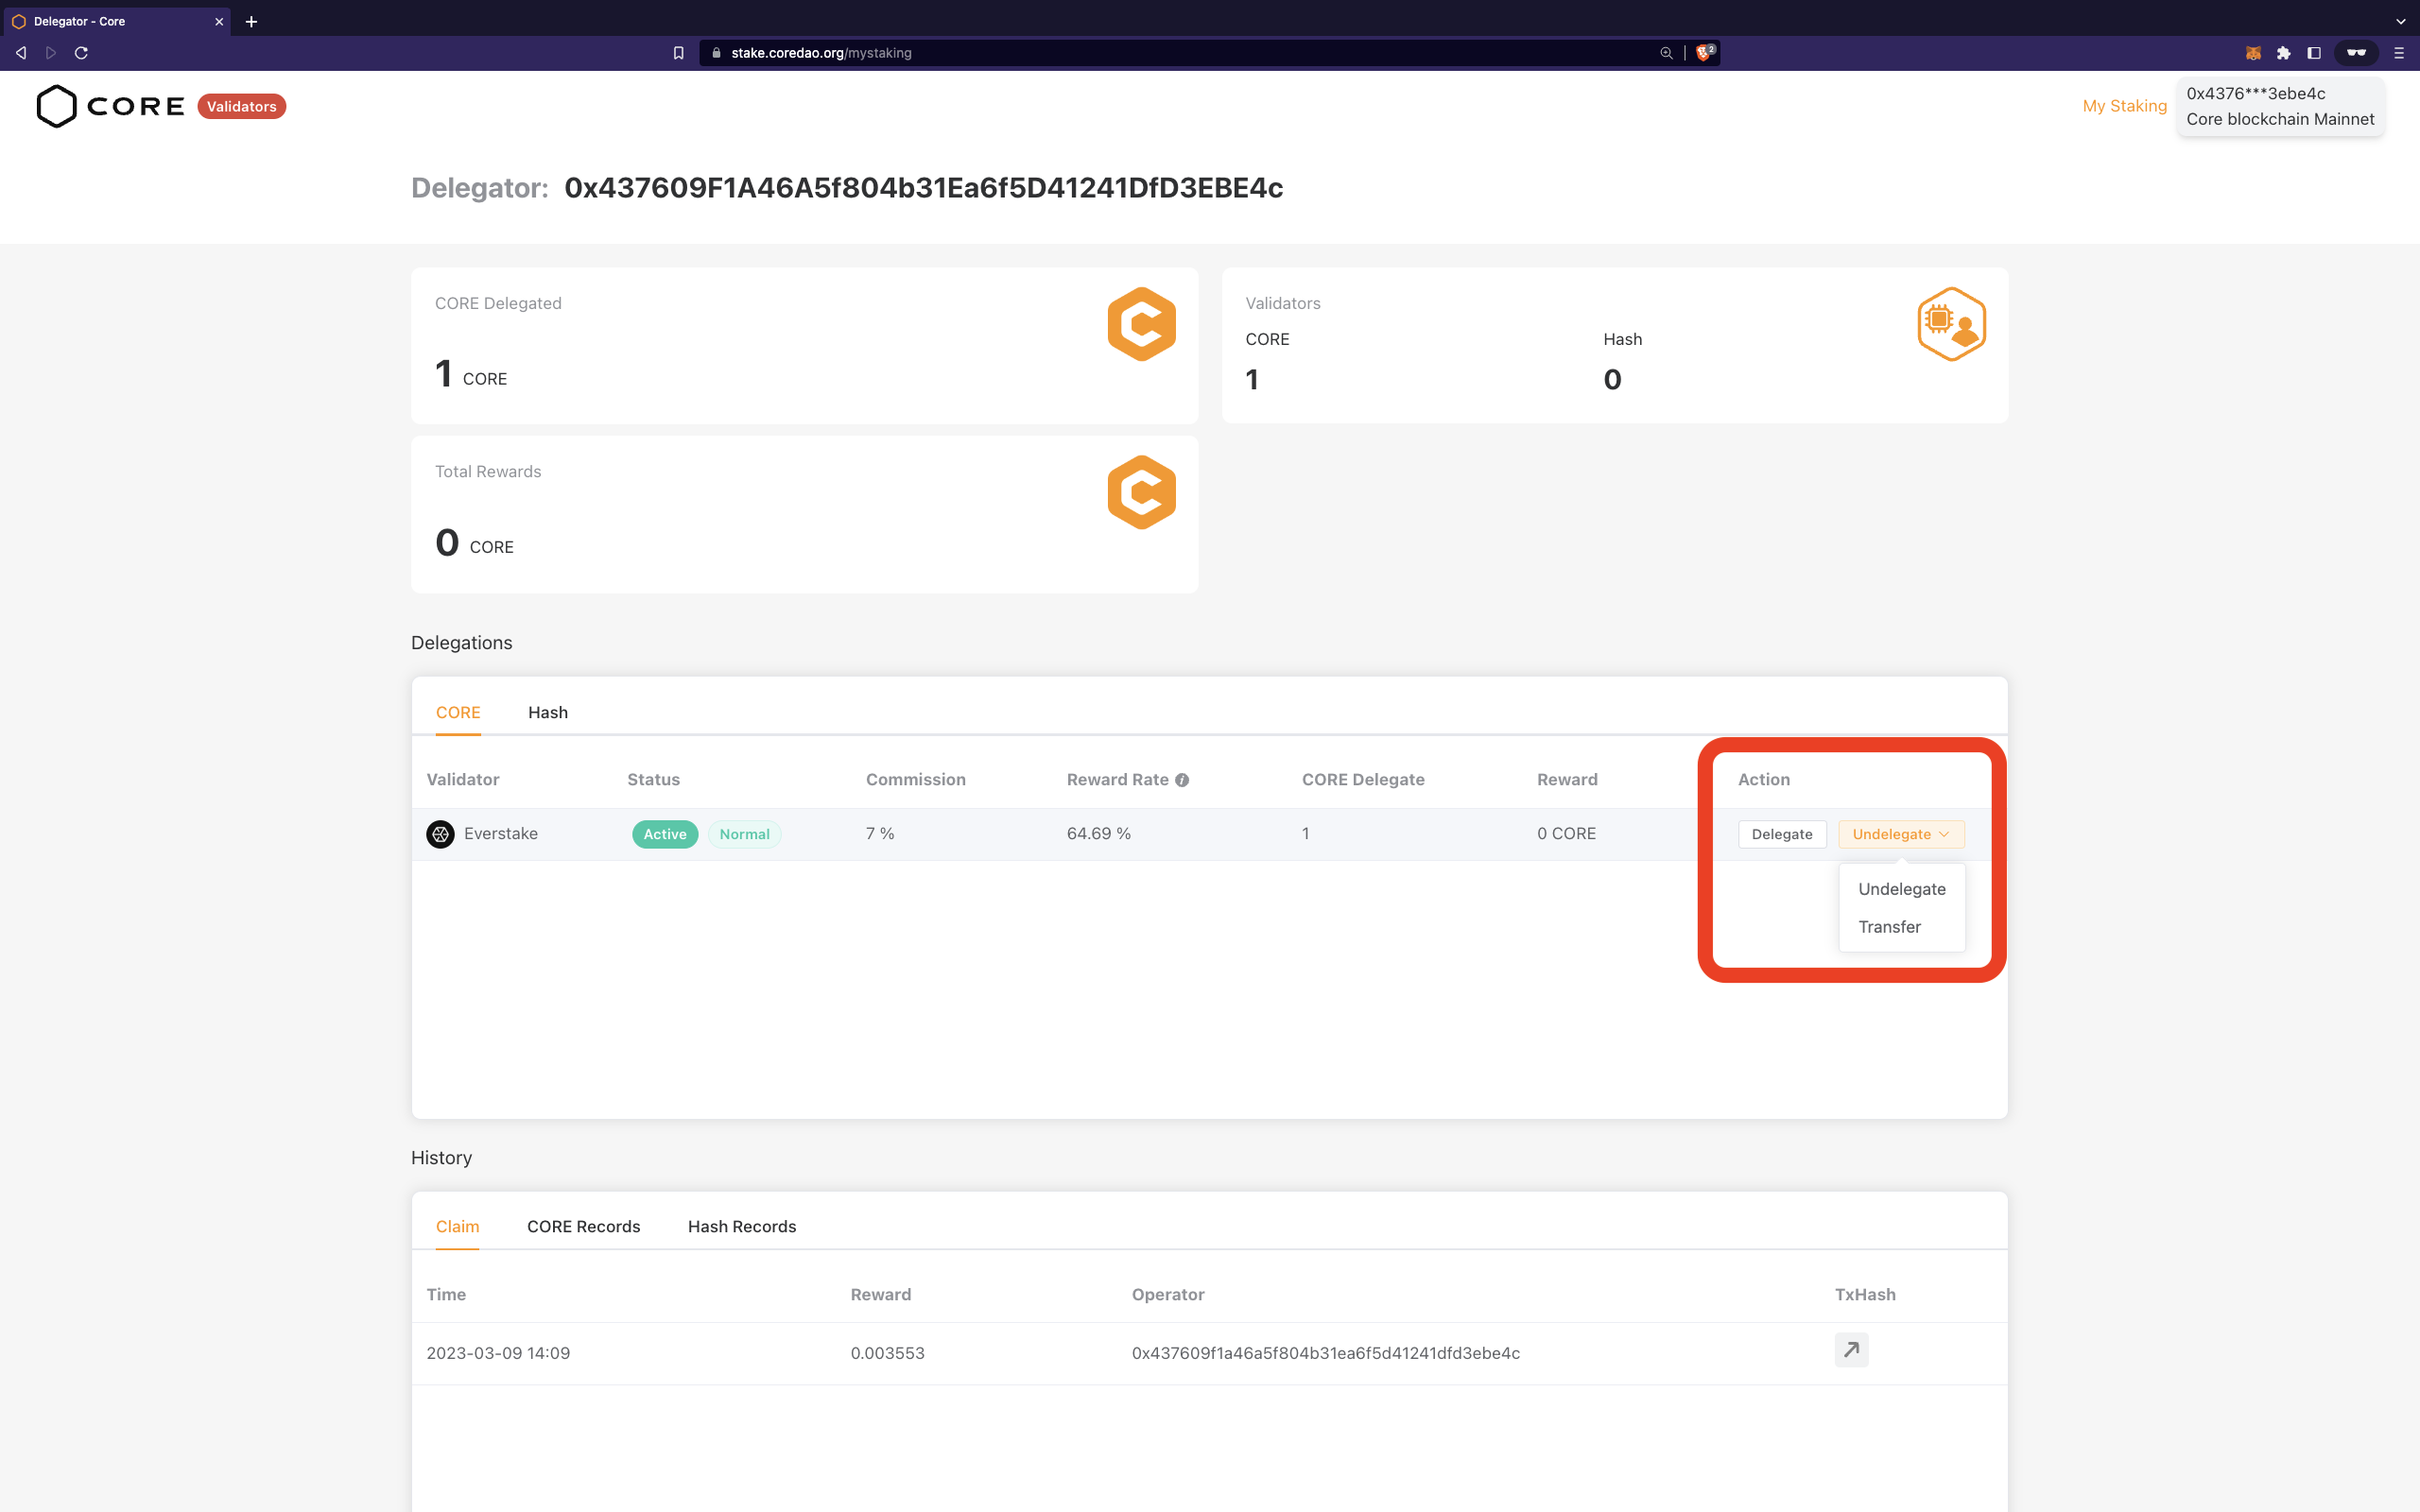Open the Brave hamburger menu
This screenshot has height=1512, width=2420.
point(2400,53)
